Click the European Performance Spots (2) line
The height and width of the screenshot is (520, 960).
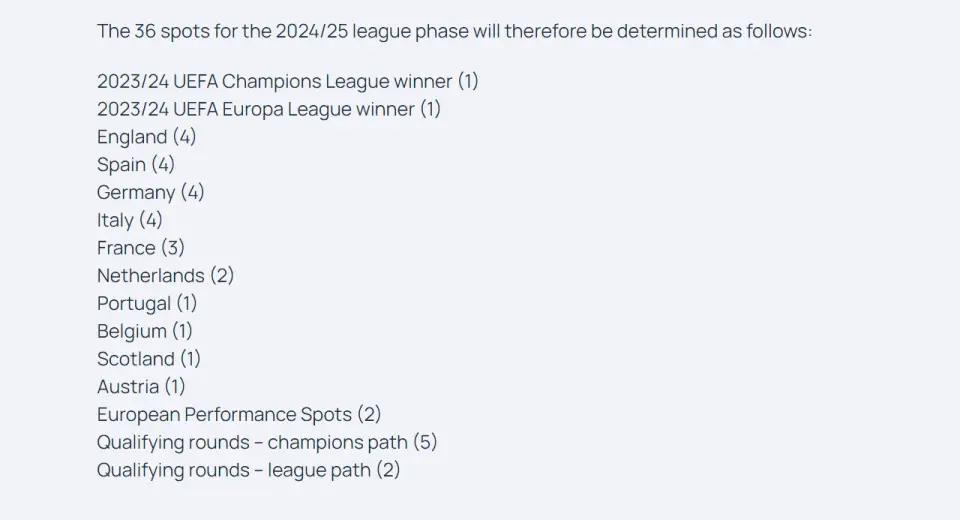click(239, 414)
